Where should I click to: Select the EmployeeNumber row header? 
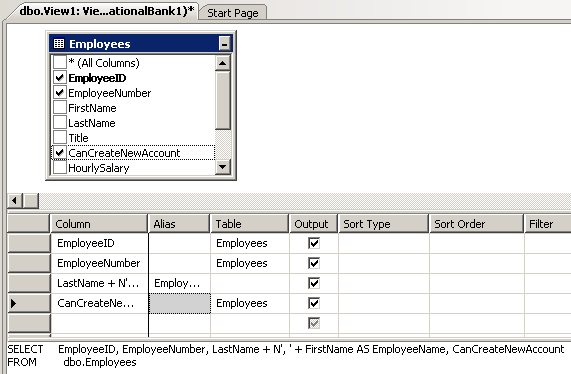[29, 263]
